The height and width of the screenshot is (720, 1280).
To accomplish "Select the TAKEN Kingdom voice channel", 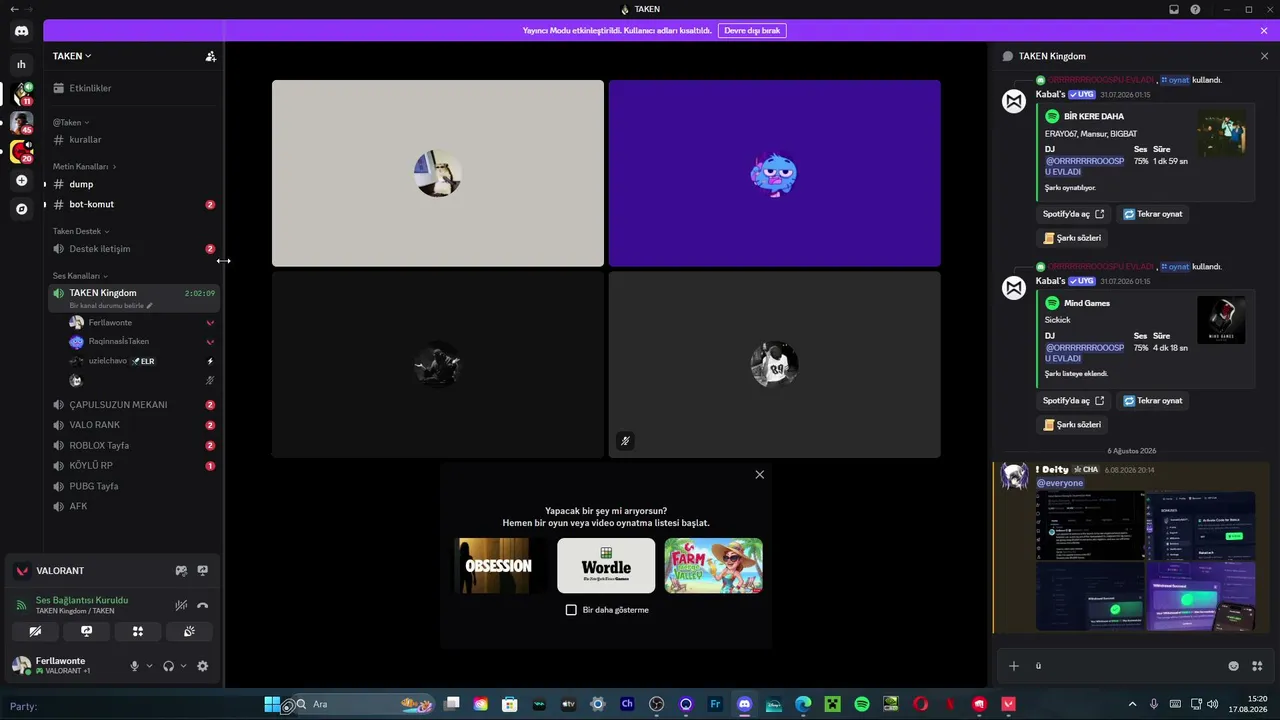I will [x=133, y=298].
